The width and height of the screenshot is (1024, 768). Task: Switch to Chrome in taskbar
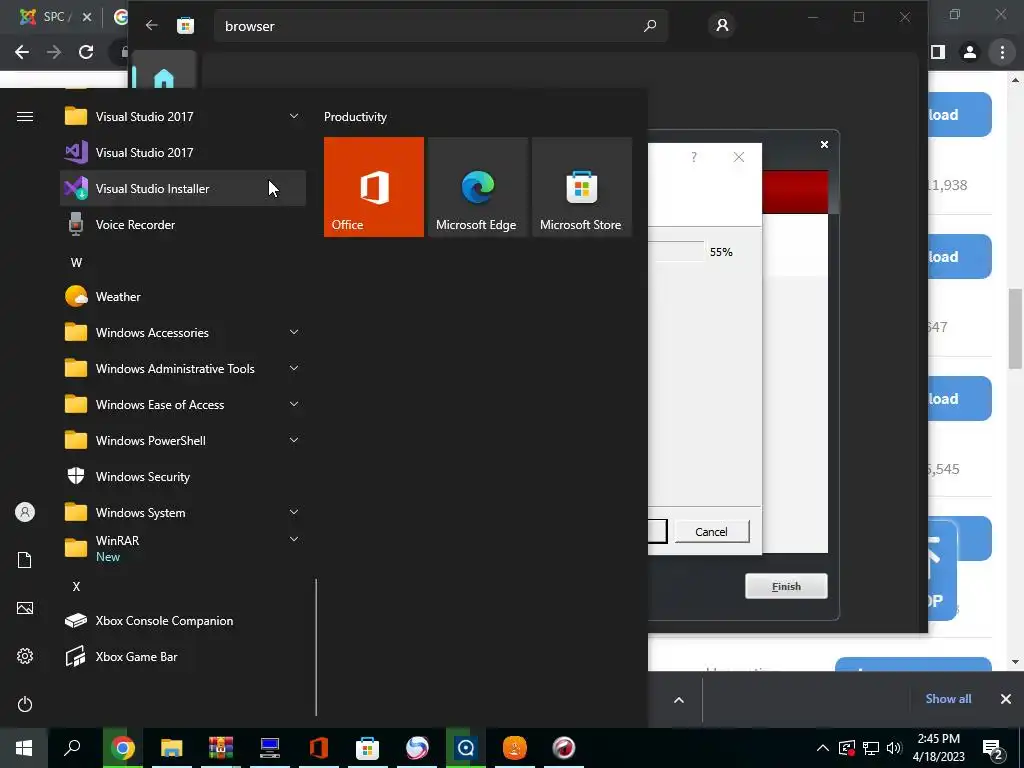click(122, 748)
